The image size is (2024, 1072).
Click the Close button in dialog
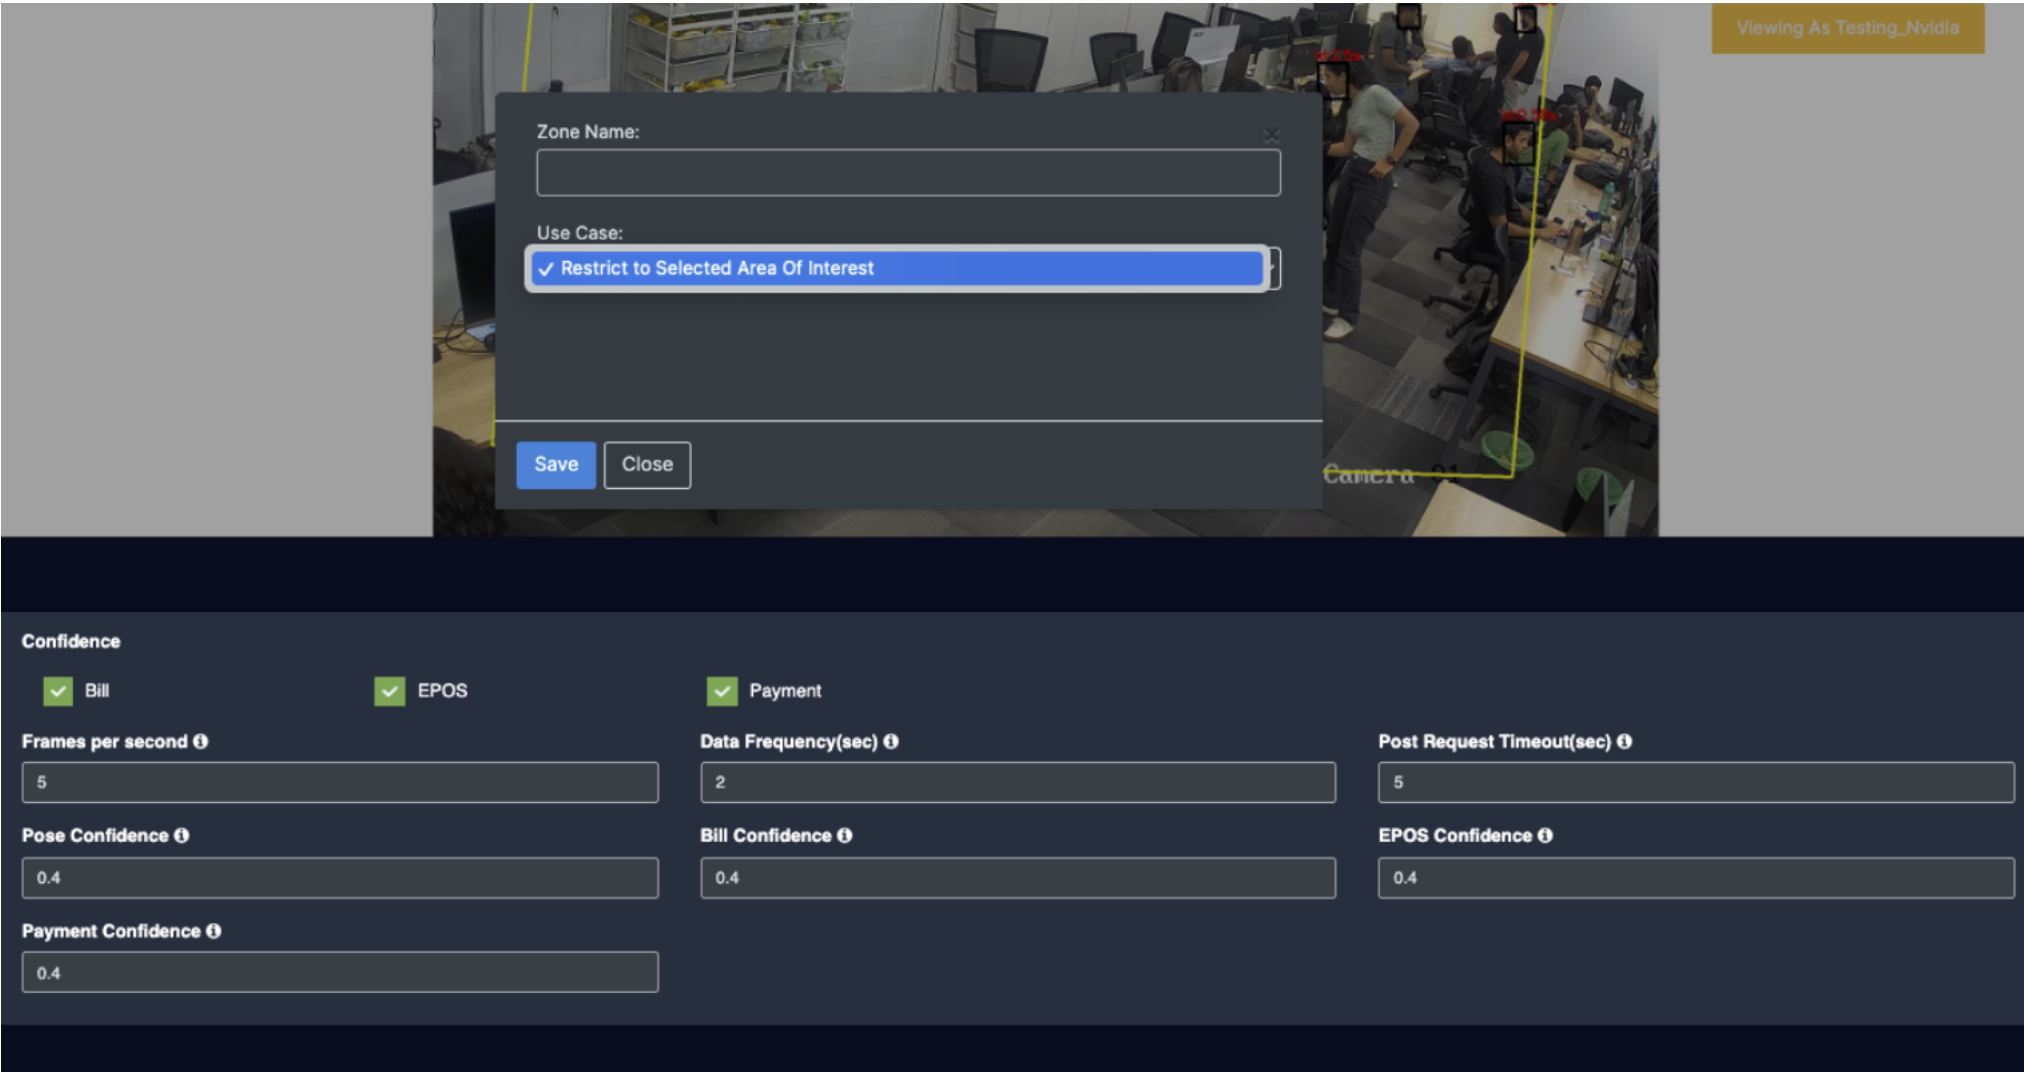pyautogui.click(x=647, y=465)
